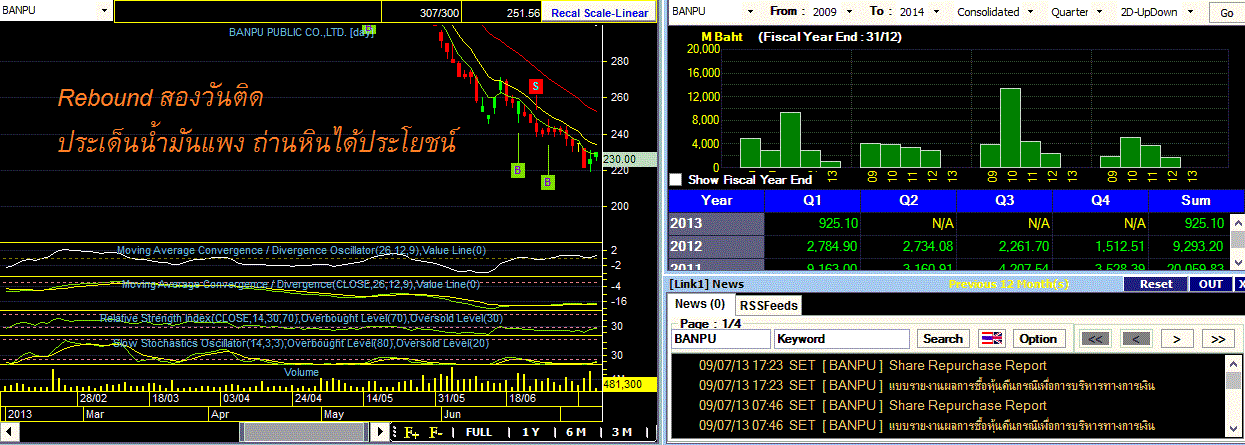Image resolution: width=1245 pixels, height=445 pixels.
Task: Click the Sum column header
Action: (1195, 200)
